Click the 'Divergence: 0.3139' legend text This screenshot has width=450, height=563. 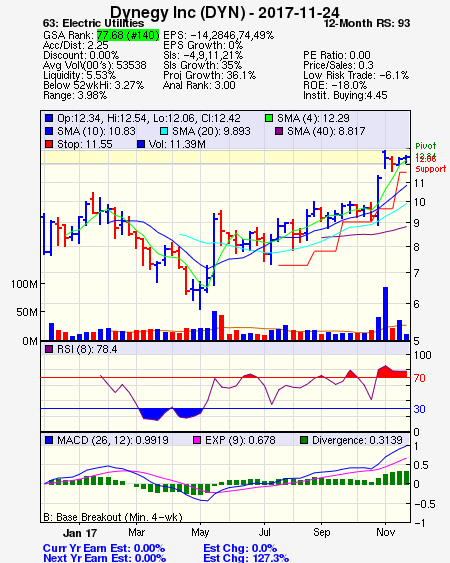coord(357,440)
